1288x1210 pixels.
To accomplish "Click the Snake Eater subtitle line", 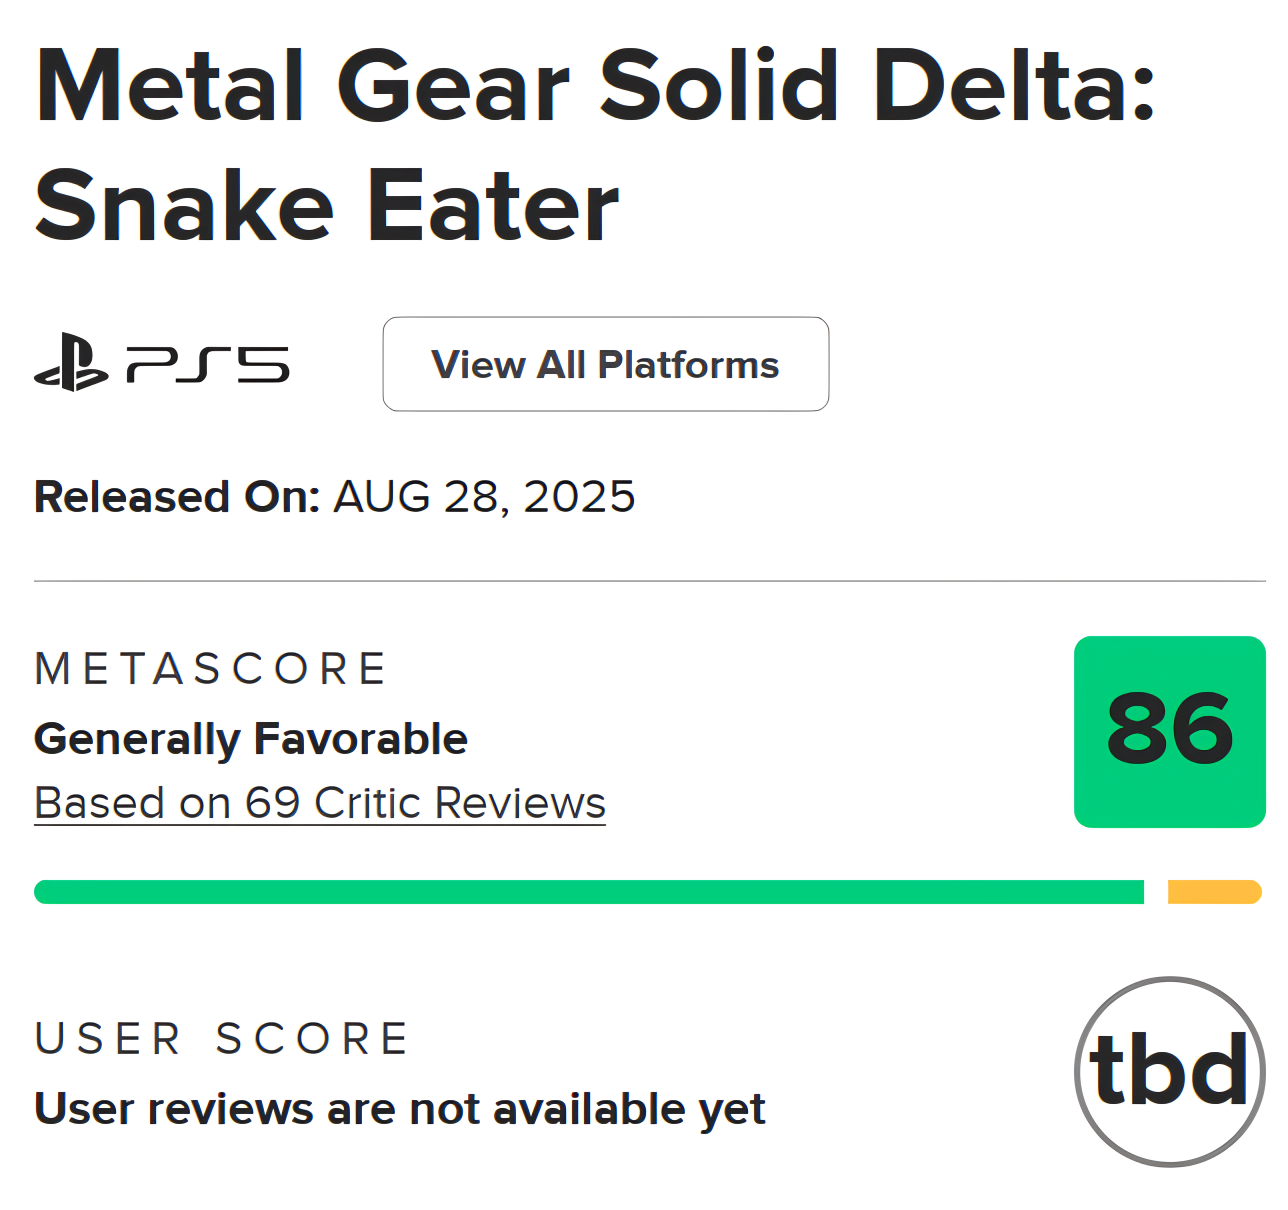I will [327, 206].
